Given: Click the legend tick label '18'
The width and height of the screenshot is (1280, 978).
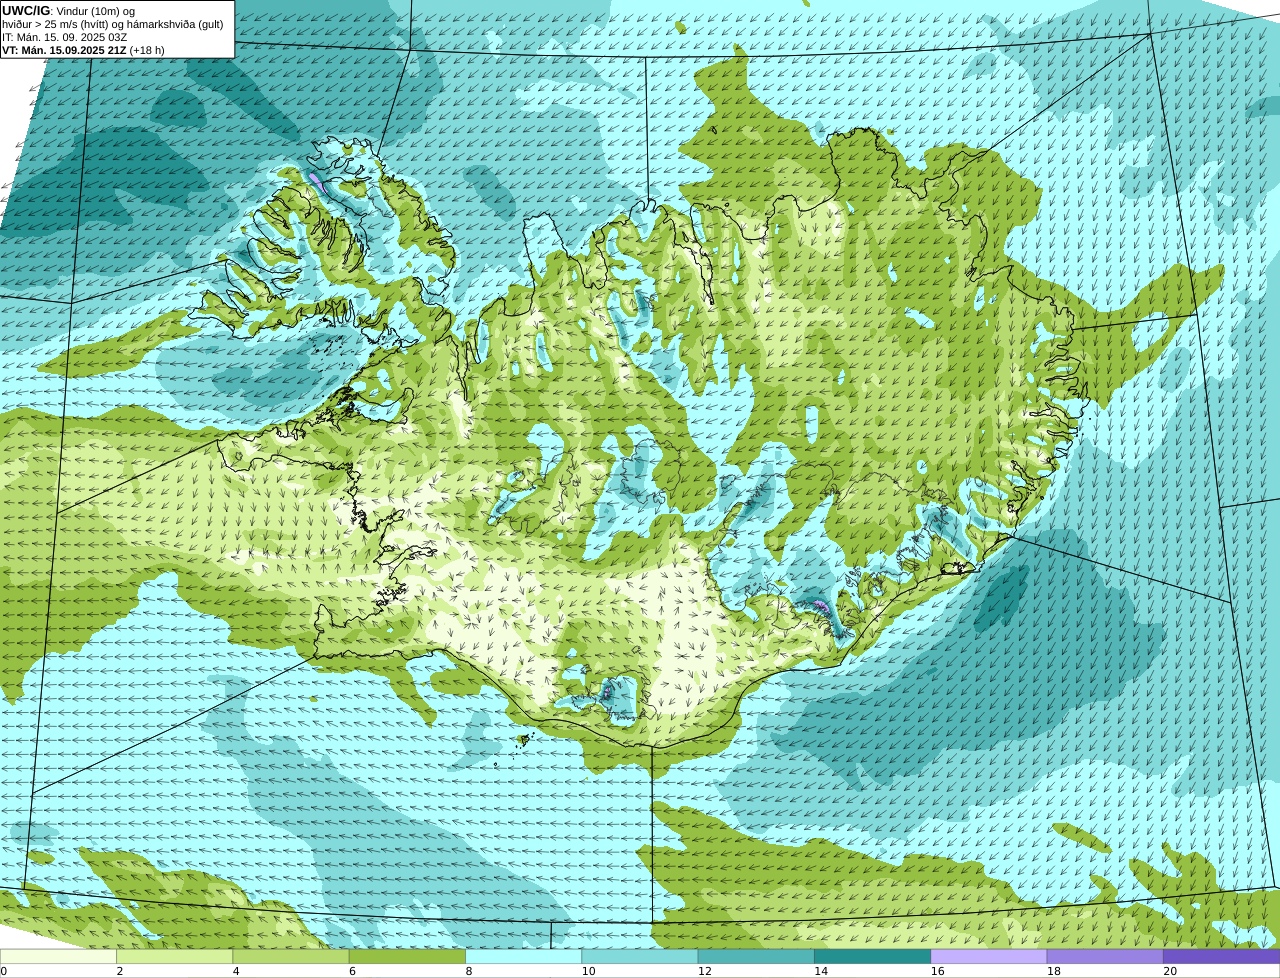Looking at the screenshot, I should coord(1054,971).
